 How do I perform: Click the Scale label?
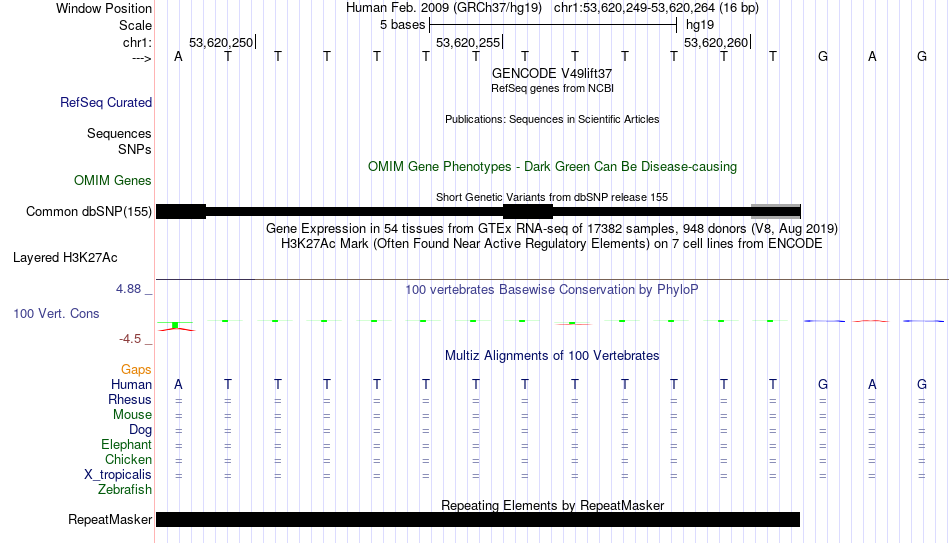click(x=136, y=25)
